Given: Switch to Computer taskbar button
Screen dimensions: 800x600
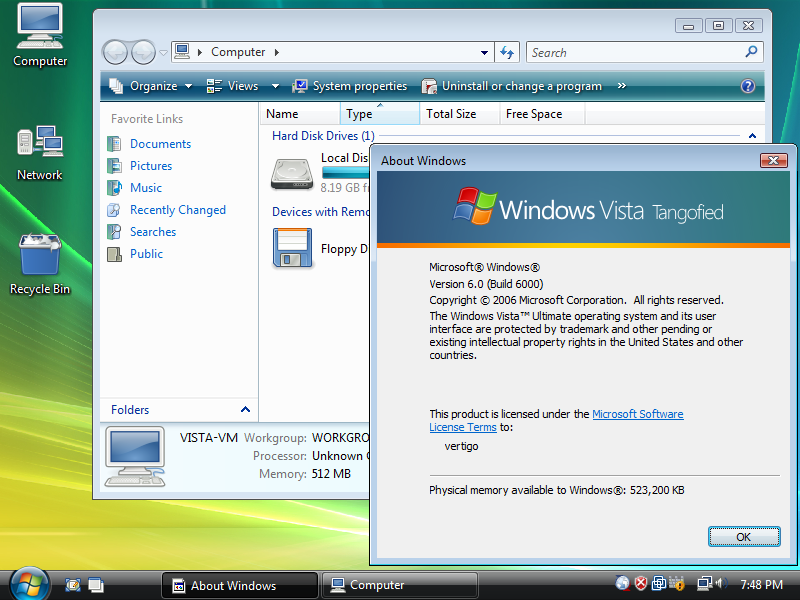Looking at the screenshot, I should (x=400, y=585).
